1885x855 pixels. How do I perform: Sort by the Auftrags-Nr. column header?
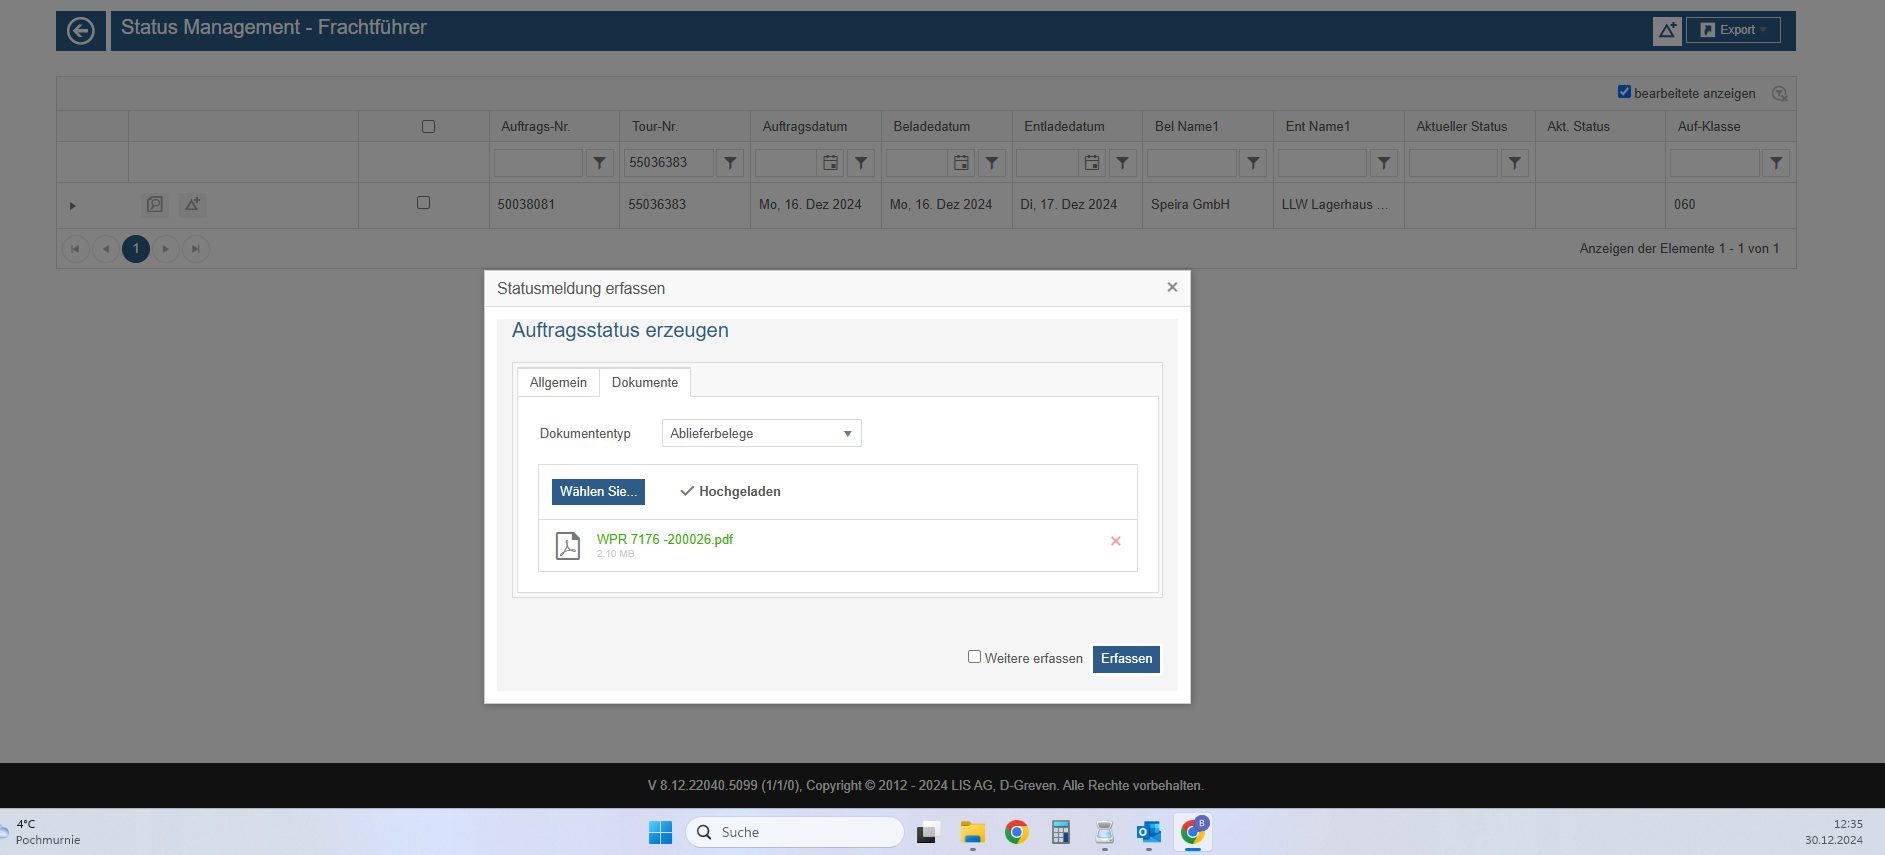tap(535, 127)
